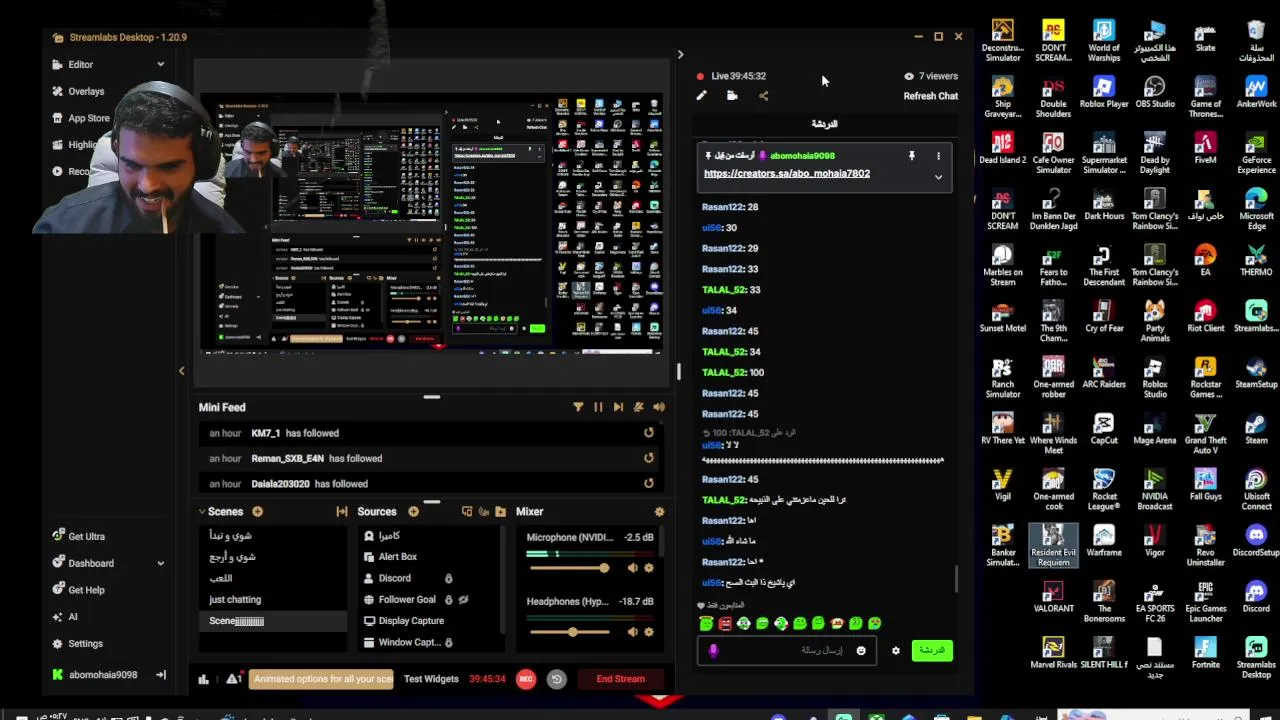Open App Store in the sidebar

89,118
